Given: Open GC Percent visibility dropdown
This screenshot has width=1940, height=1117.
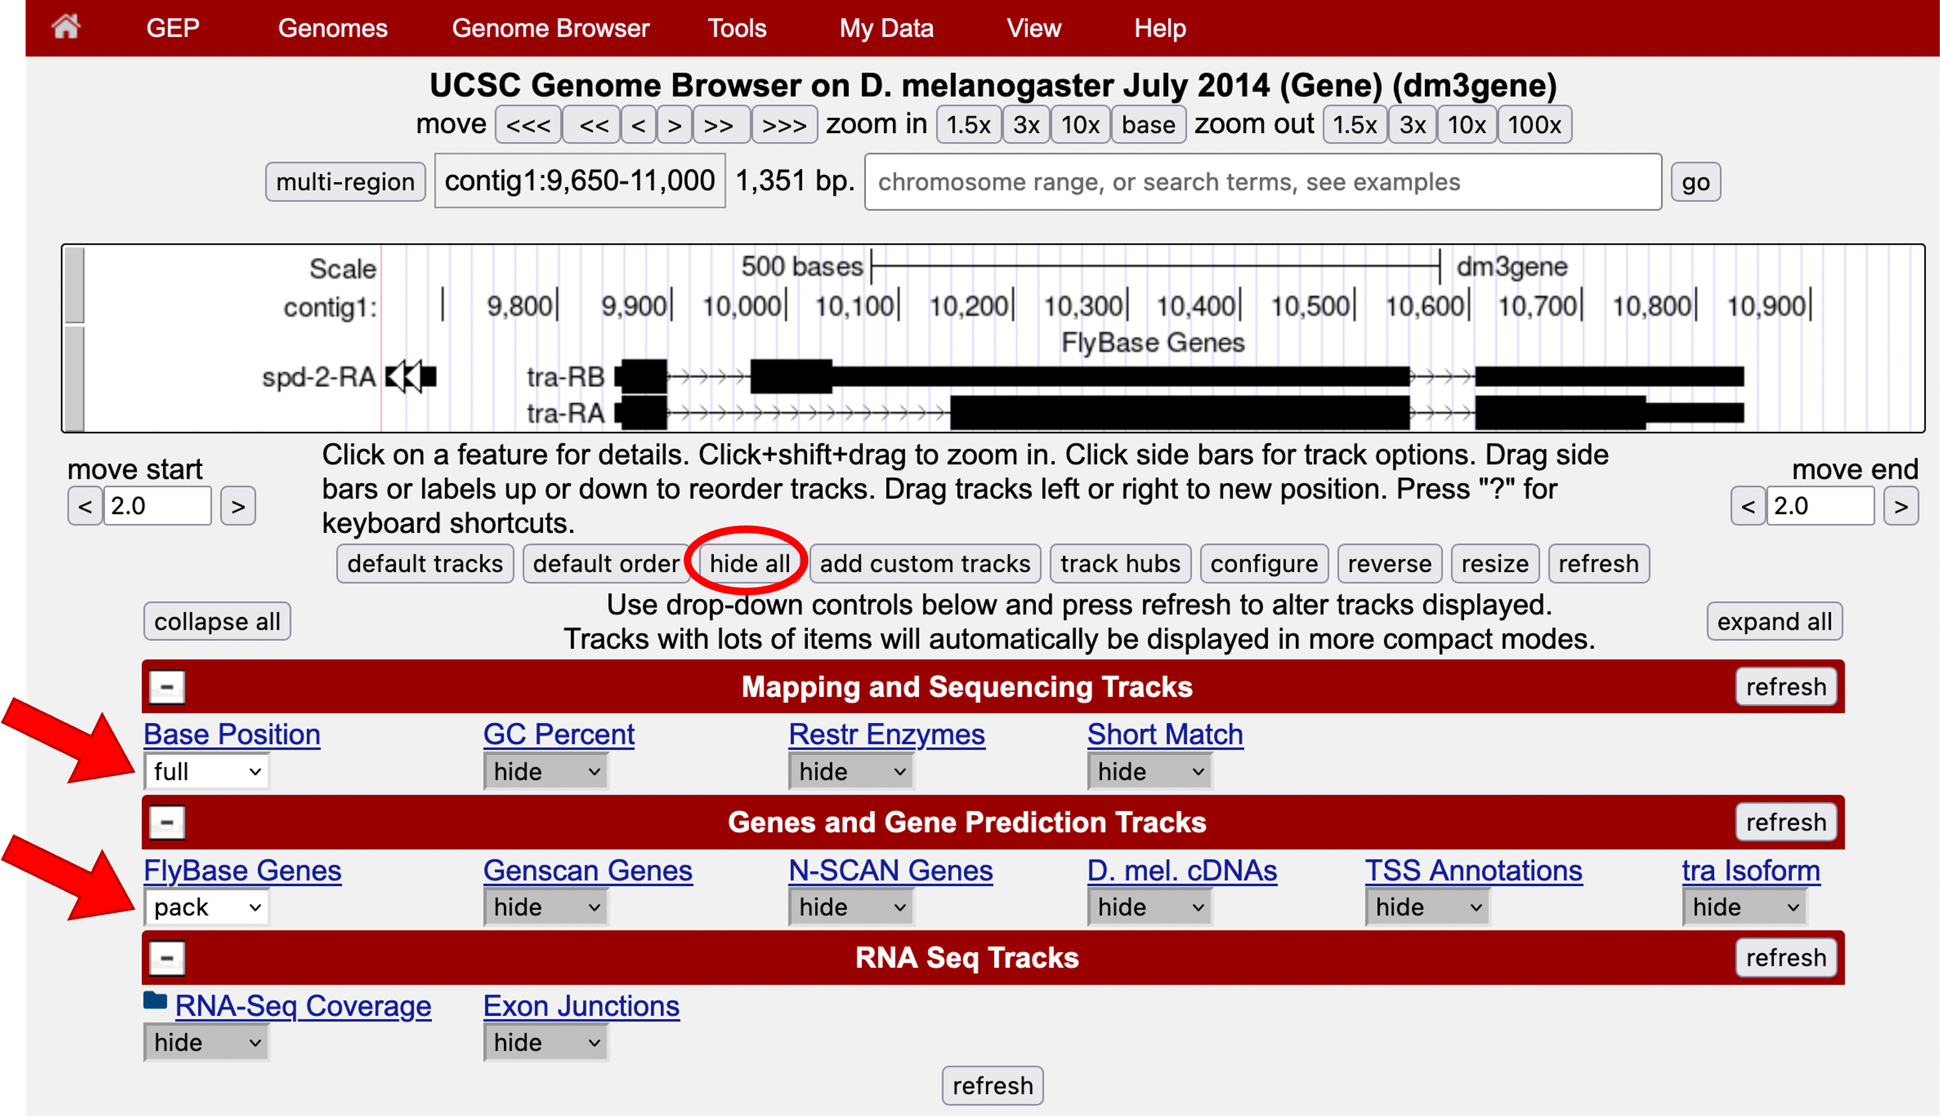Looking at the screenshot, I should coord(546,772).
